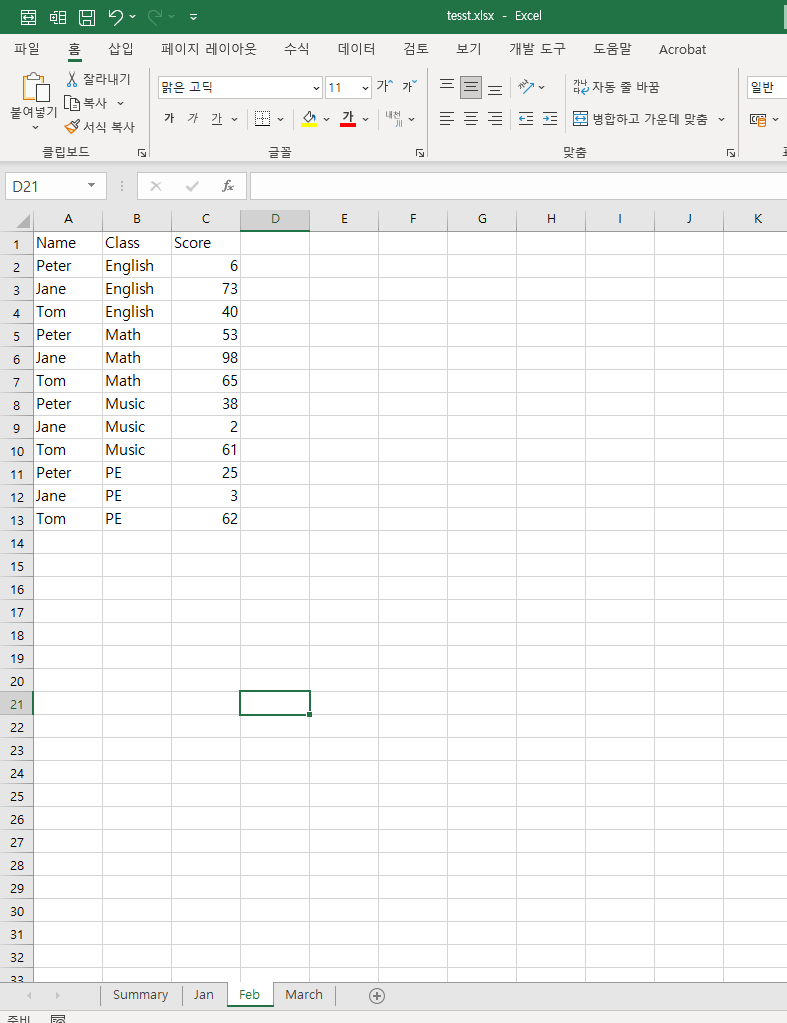Open the font name dropdown
787x1023 pixels.
point(316,87)
